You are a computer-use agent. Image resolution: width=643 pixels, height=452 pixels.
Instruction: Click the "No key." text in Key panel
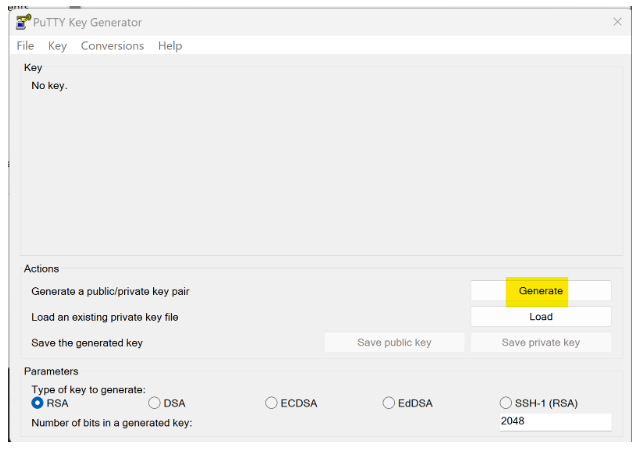click(x=49, y=86)
